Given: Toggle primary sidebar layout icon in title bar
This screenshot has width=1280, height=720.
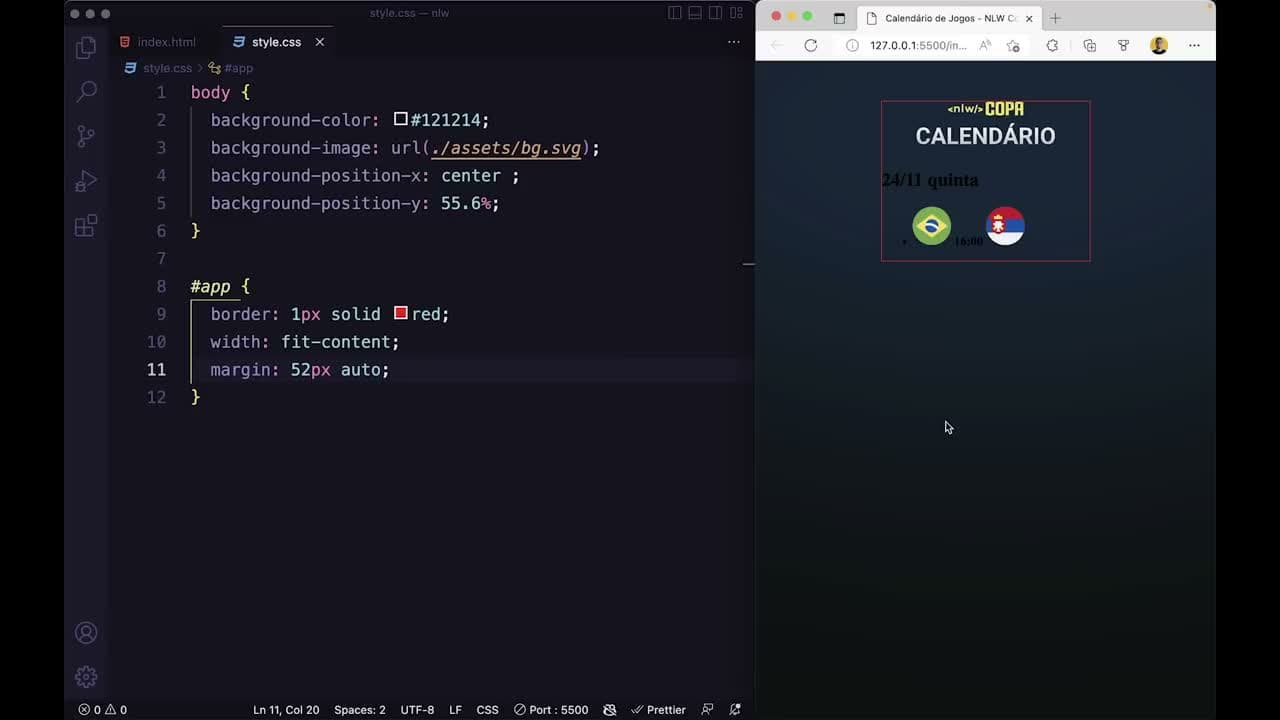Looking at the screenshot, I should (x=674, y=13).
